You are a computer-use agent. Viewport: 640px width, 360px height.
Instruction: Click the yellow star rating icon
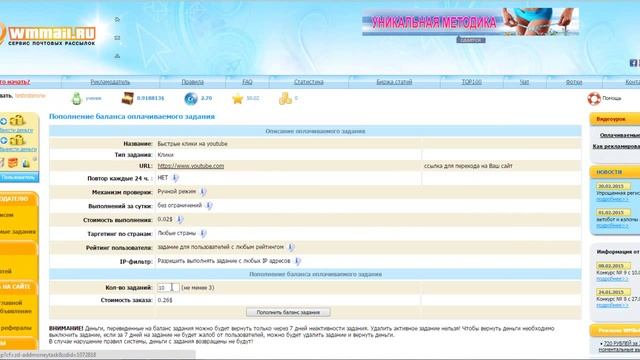[238, 98]
